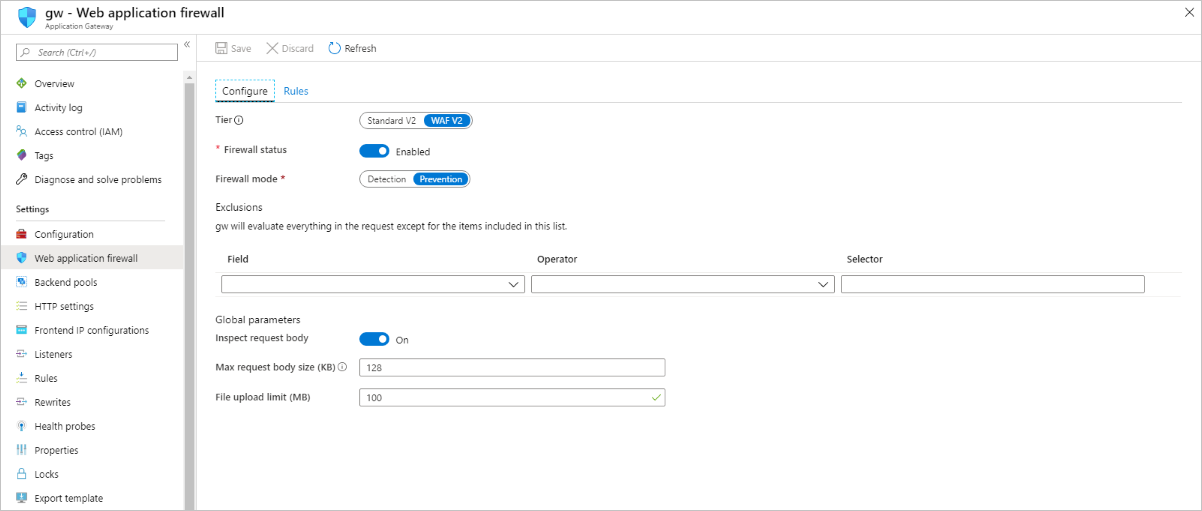
Task: Click the Max request body size field
Action: (x=512, y=367)
